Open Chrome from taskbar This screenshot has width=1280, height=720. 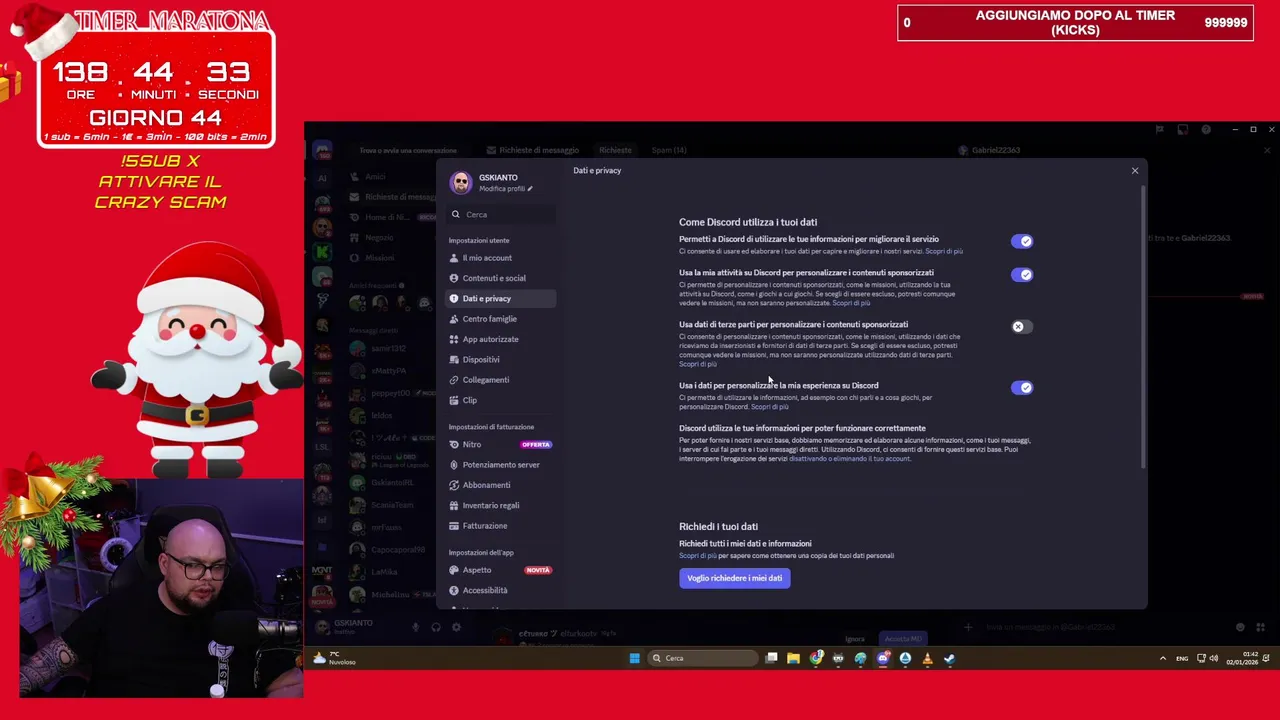[x=816, y=658]
